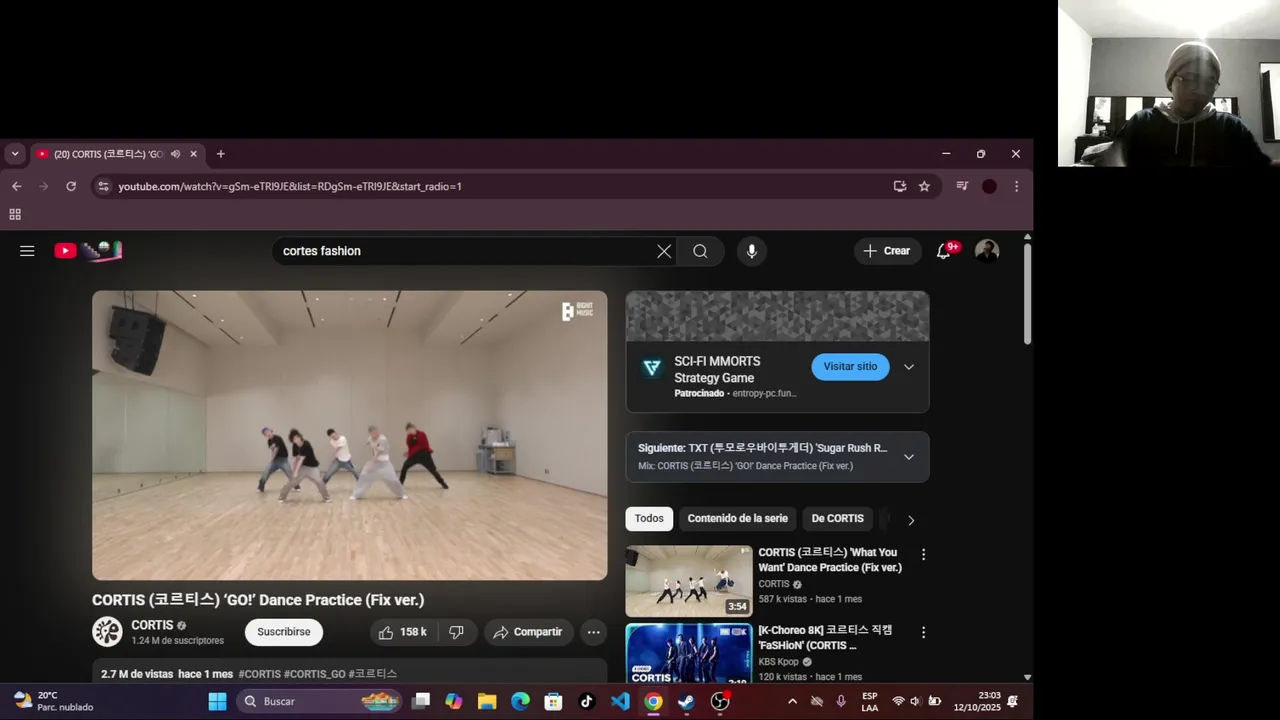The width and height of the screenshot is (1280, 720).
Task: Open Chrome media controls icon
Action: pyautogui.click(x=962, y=186)
